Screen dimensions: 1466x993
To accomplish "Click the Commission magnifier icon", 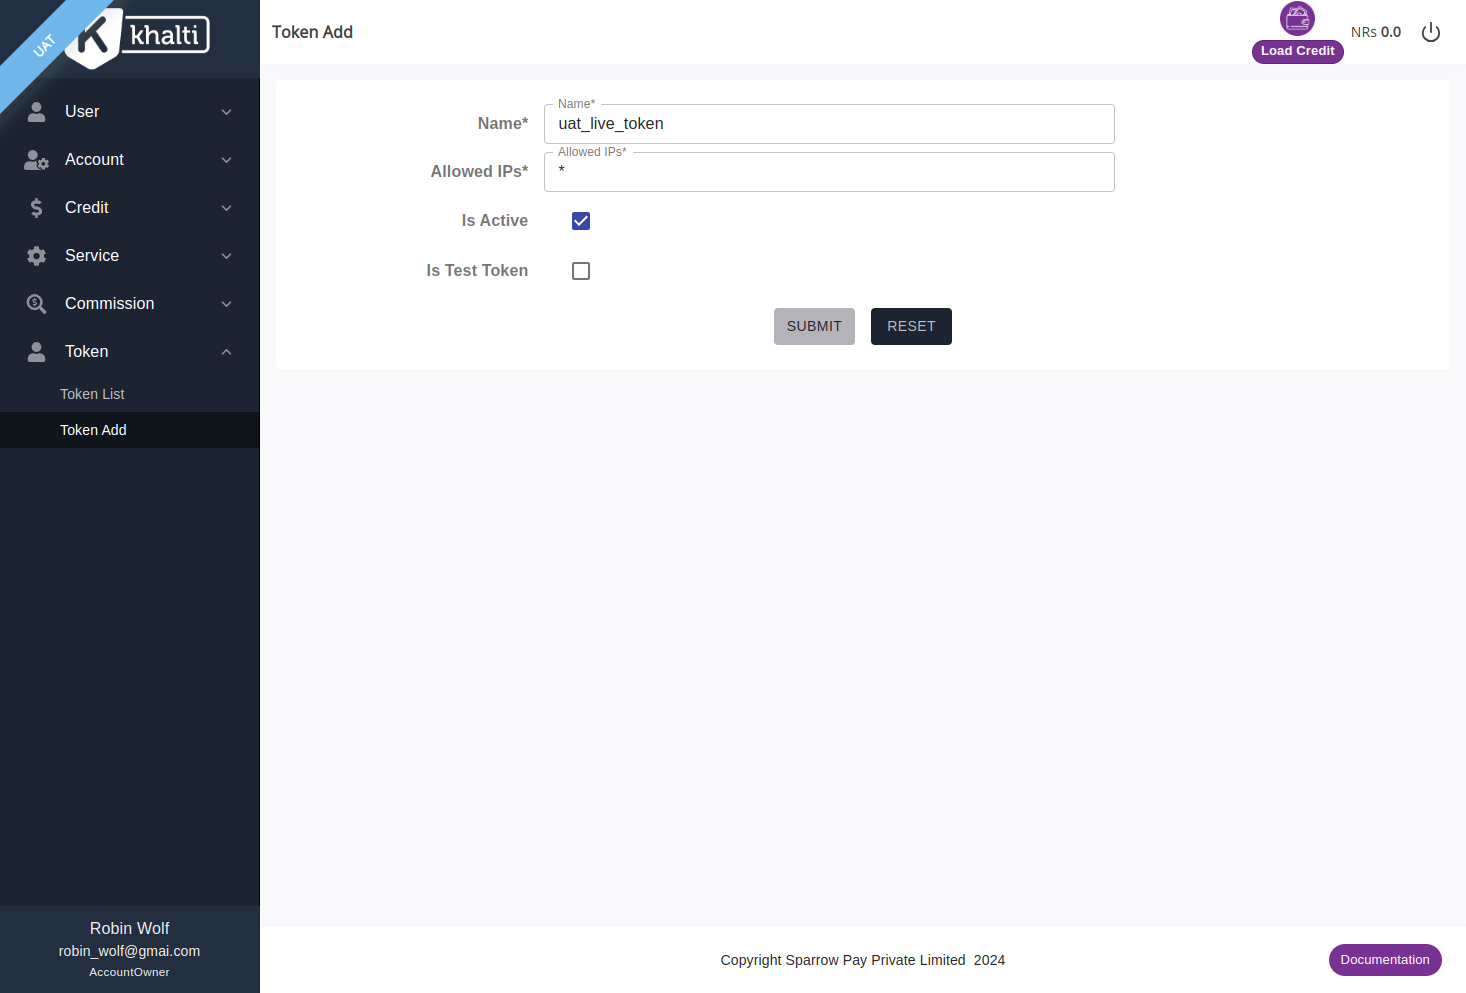I will 36,304.
